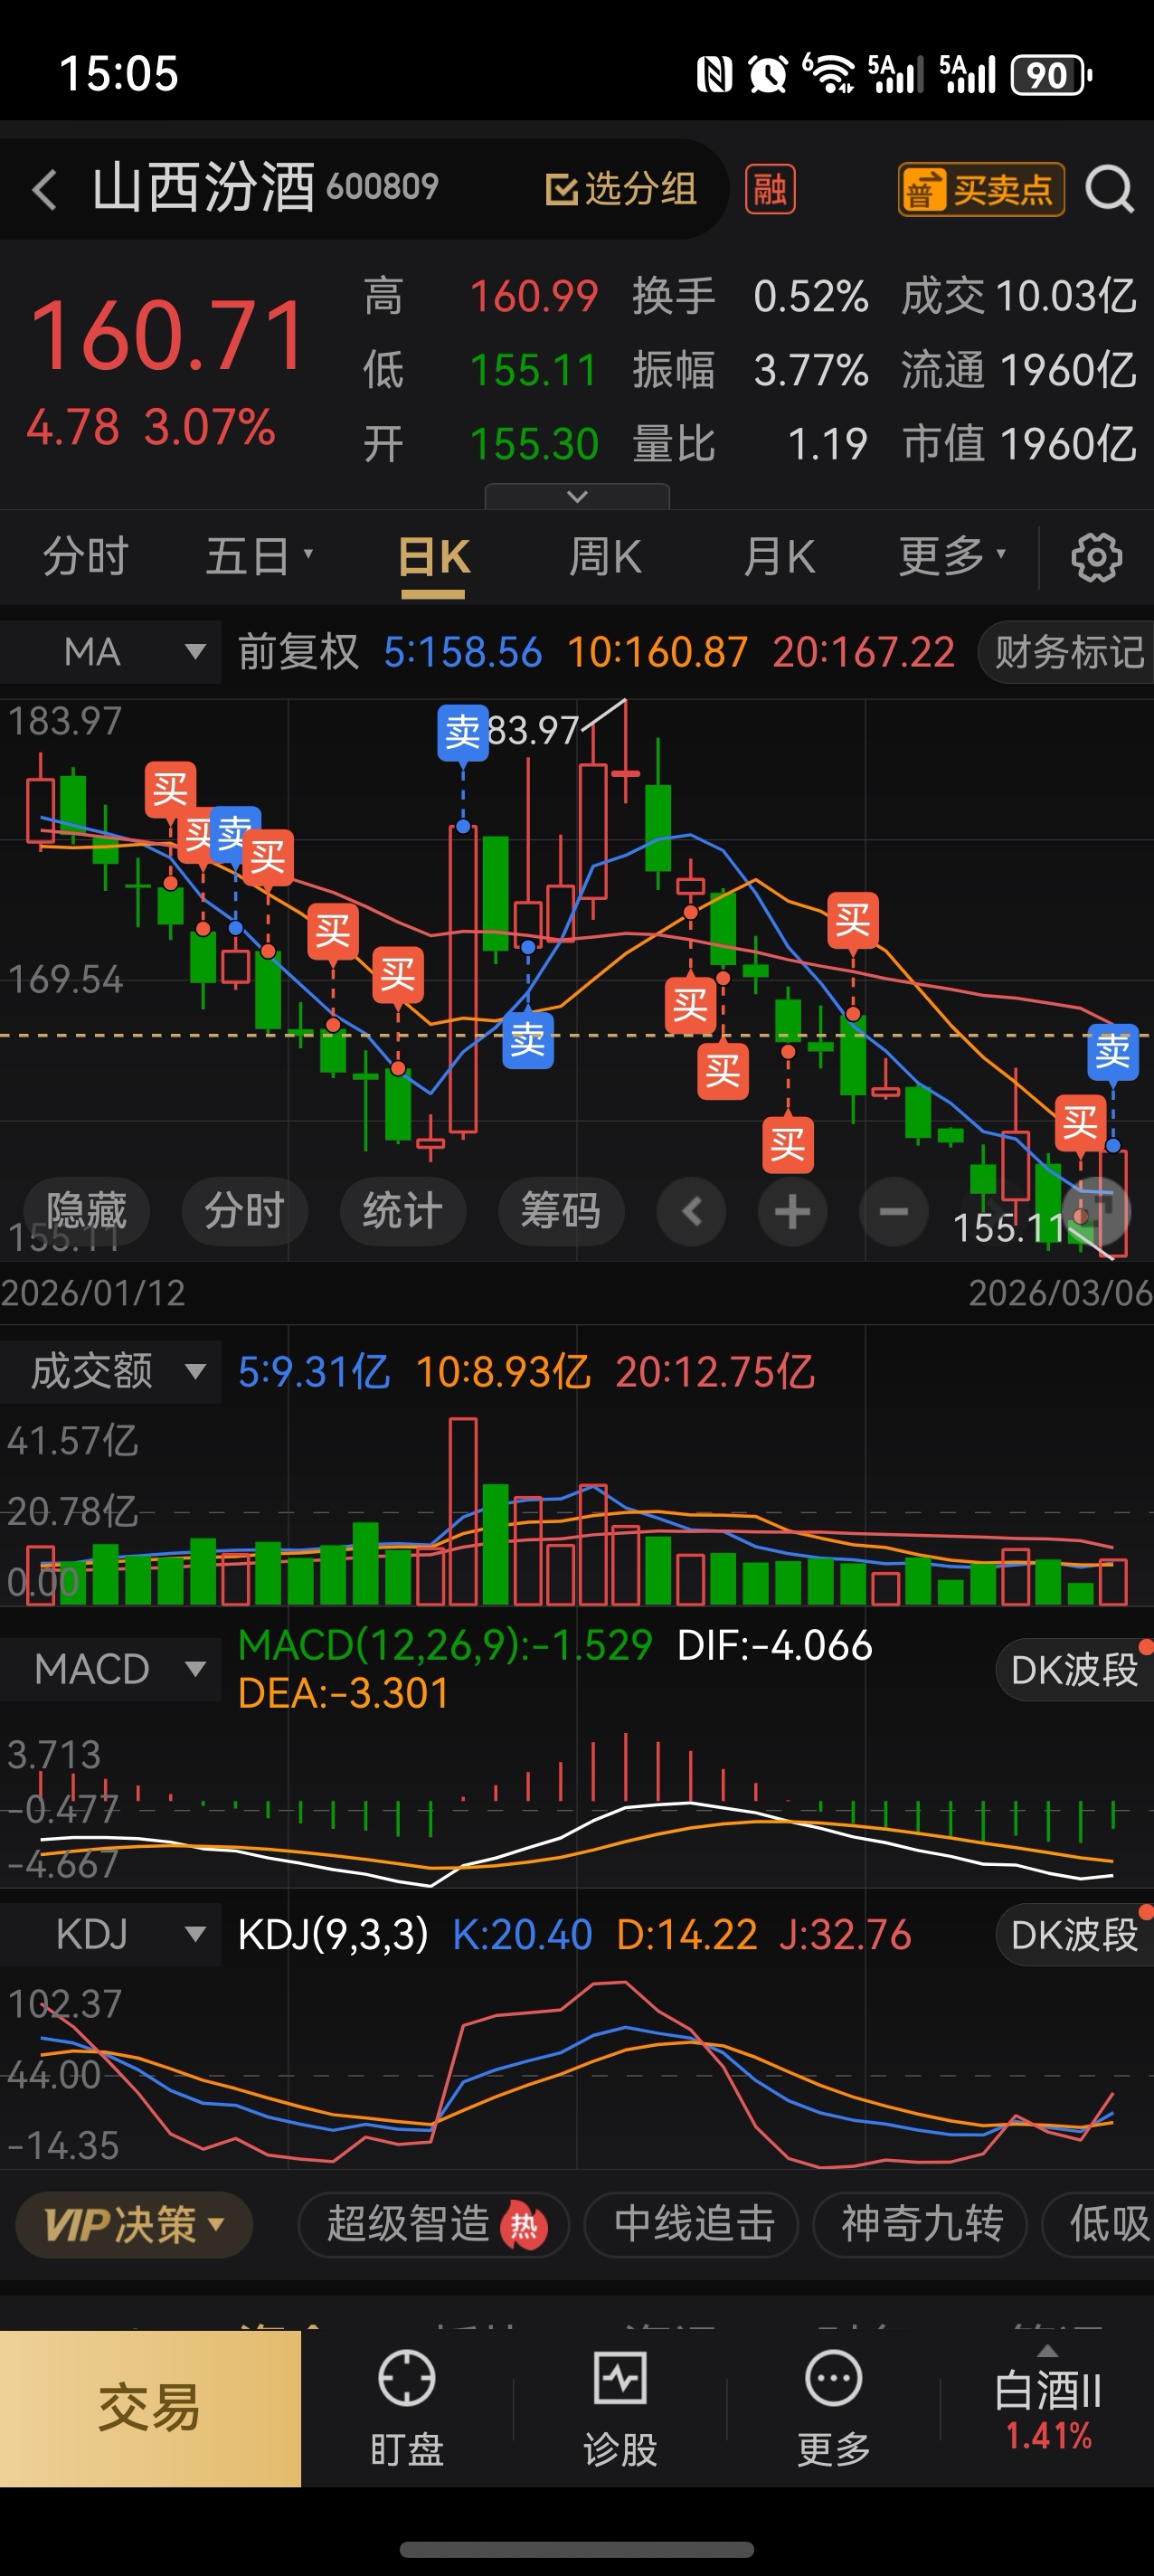Open MACD indicator dropdown
Screen dimensions: 1154x2576
coord(110,1669)
